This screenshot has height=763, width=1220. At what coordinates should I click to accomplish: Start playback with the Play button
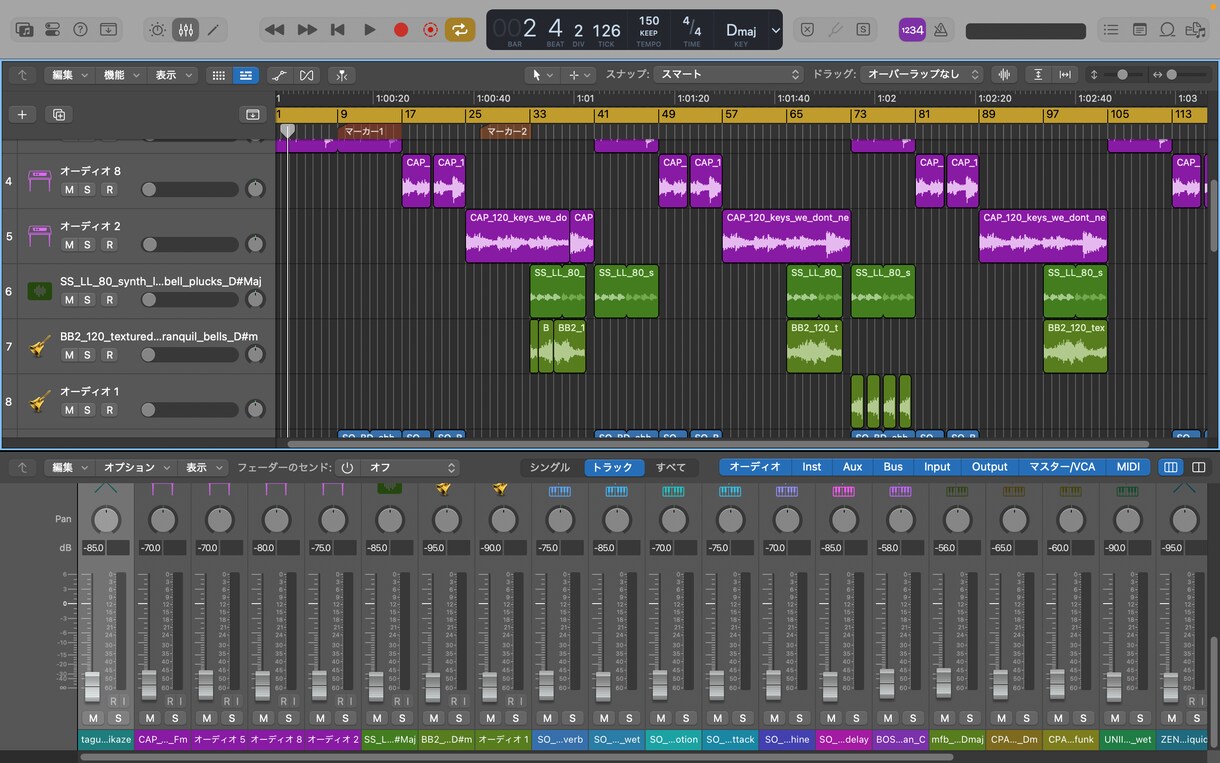click(369, 30)
